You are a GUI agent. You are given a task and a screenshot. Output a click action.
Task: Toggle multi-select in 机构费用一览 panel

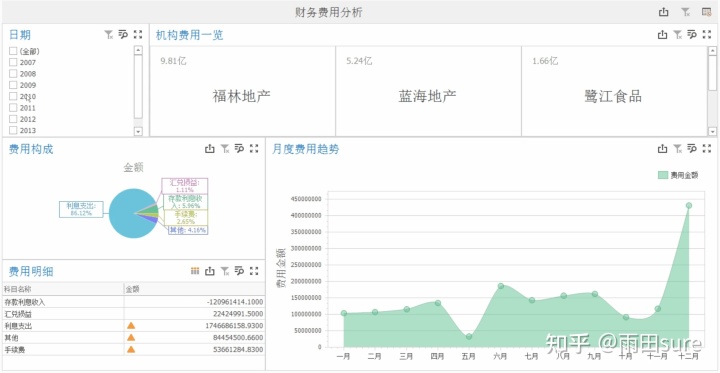tap(692, 34)
